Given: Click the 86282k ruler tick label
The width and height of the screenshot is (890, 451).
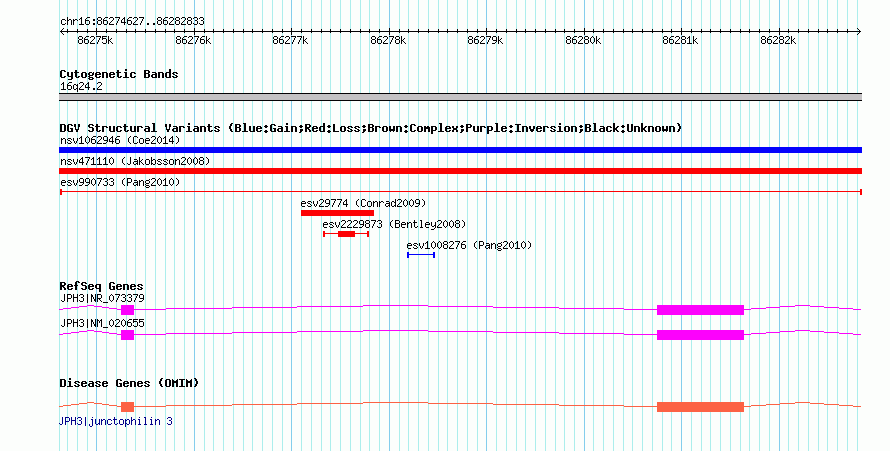Looking at the screenshot, I should [778, 40].
